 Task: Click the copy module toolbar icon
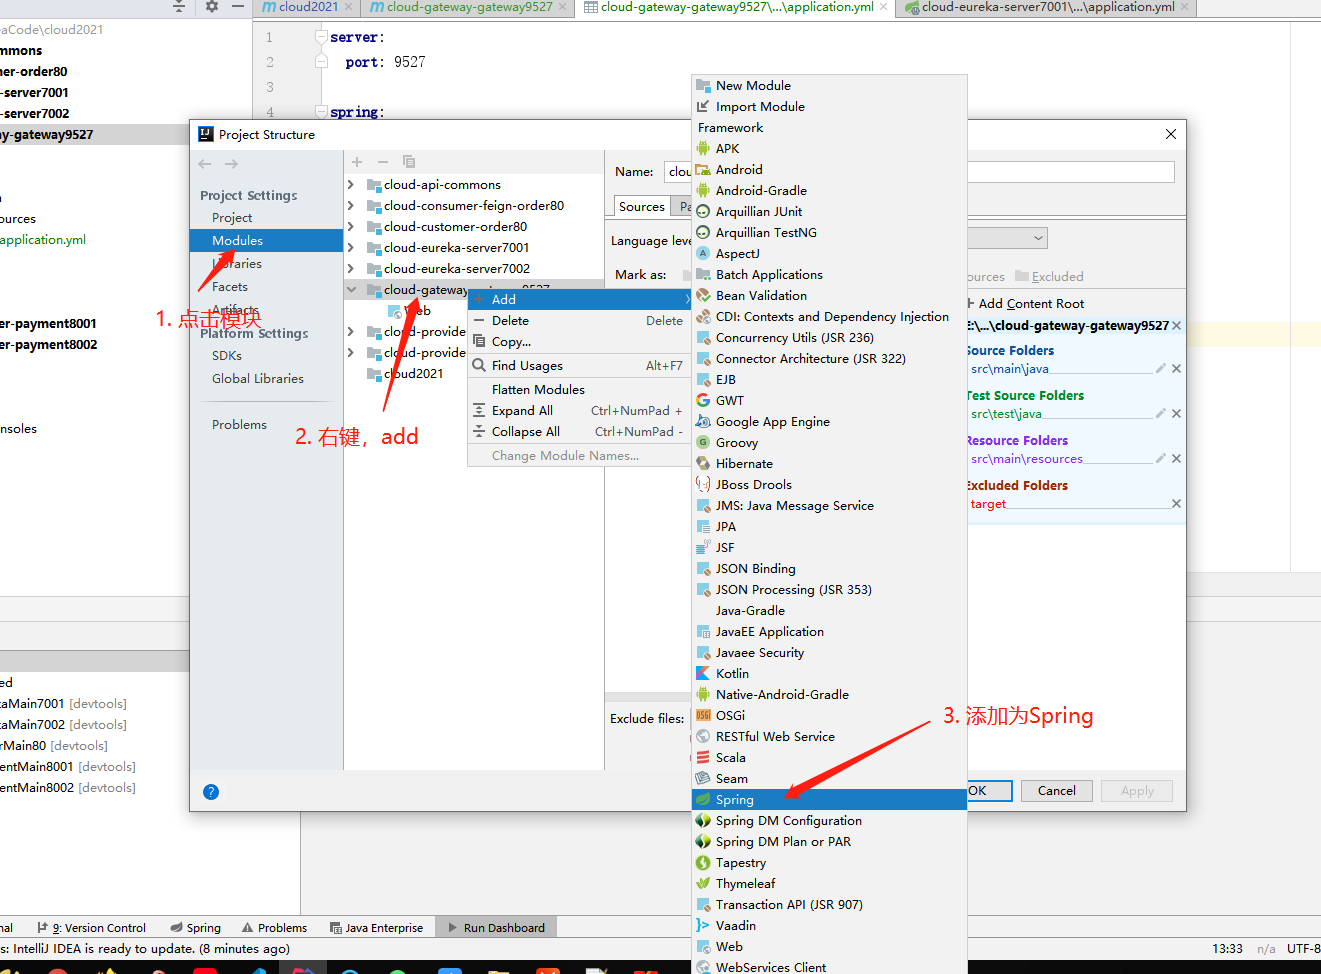point(408,162)
